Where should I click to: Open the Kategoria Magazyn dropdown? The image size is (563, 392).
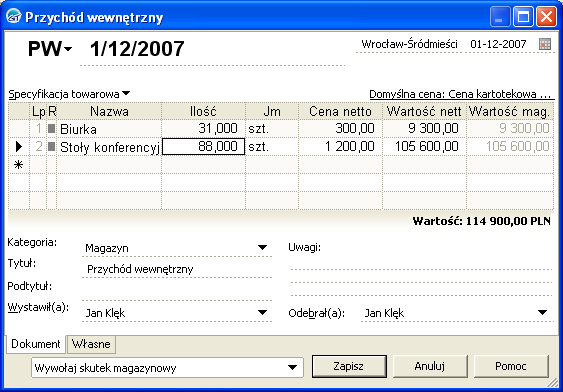tap(262, 247)
